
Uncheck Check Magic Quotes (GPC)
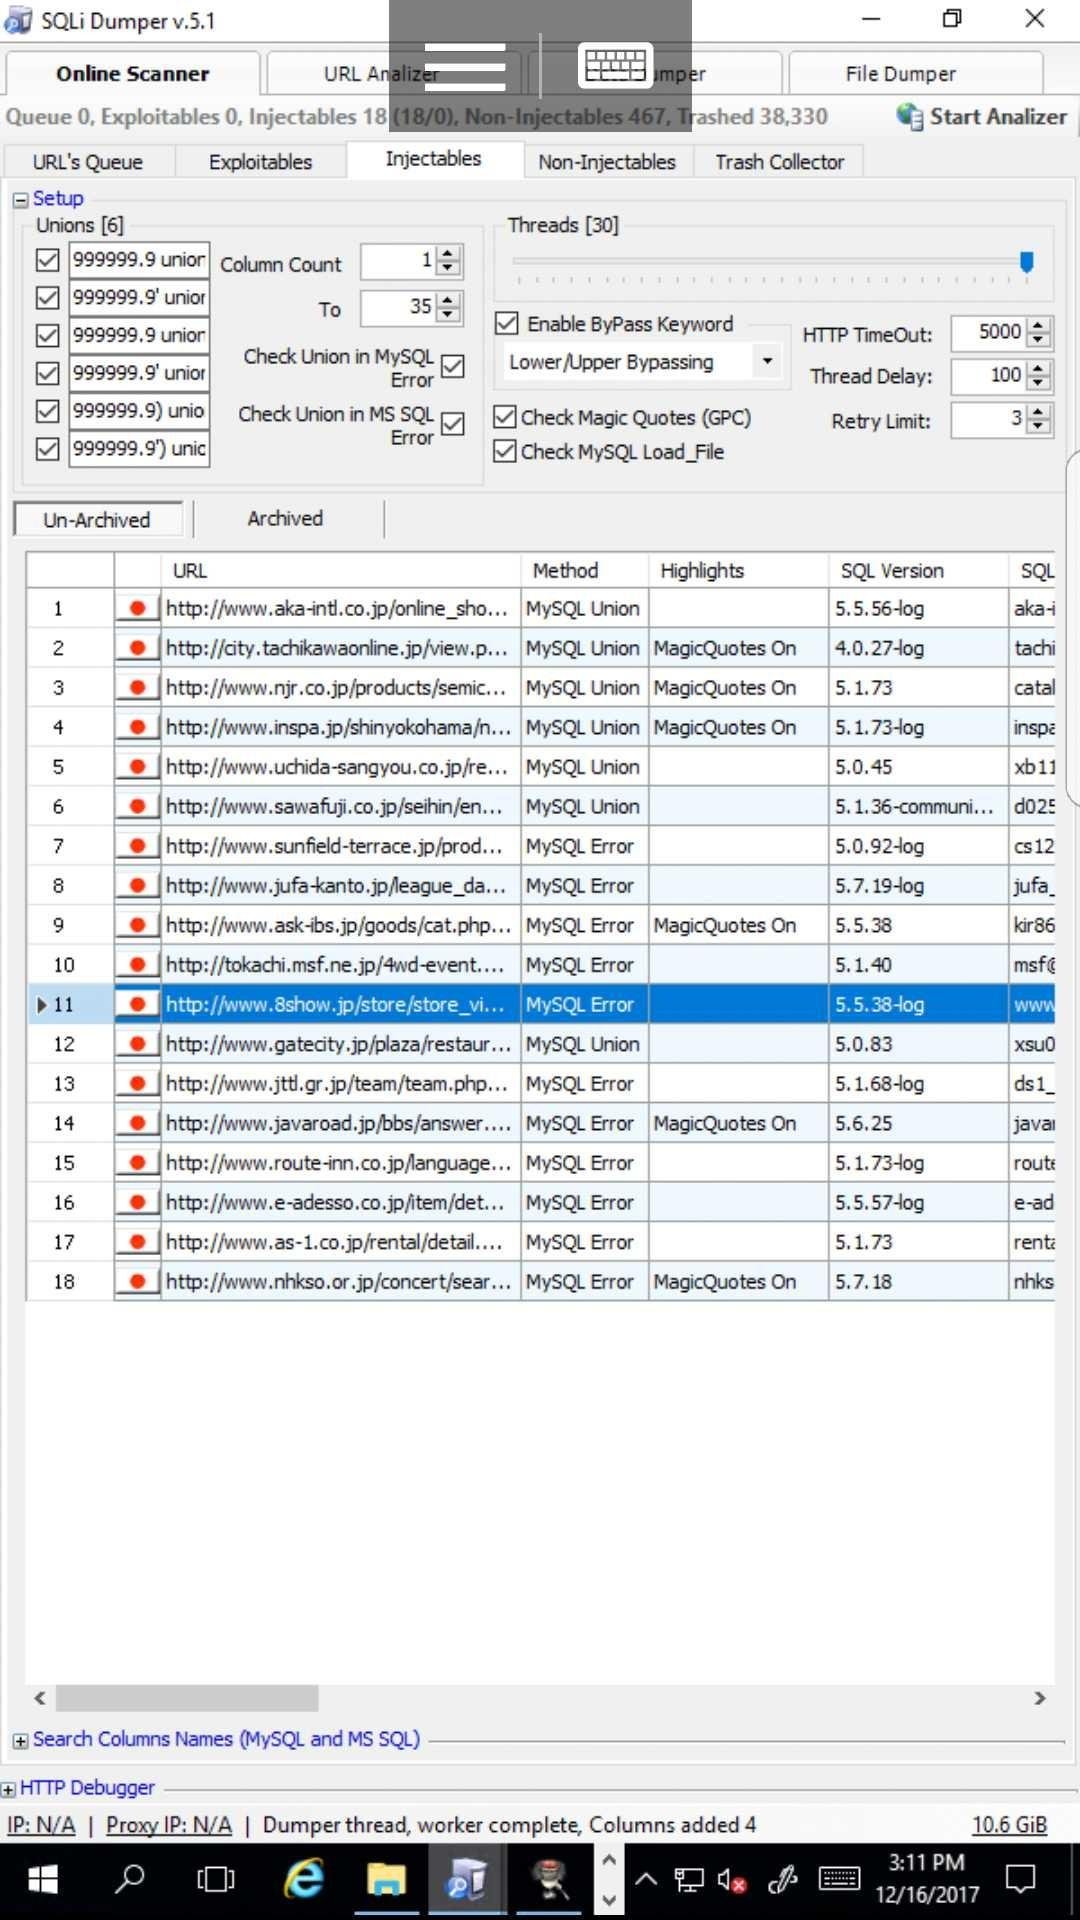point(505,417)
